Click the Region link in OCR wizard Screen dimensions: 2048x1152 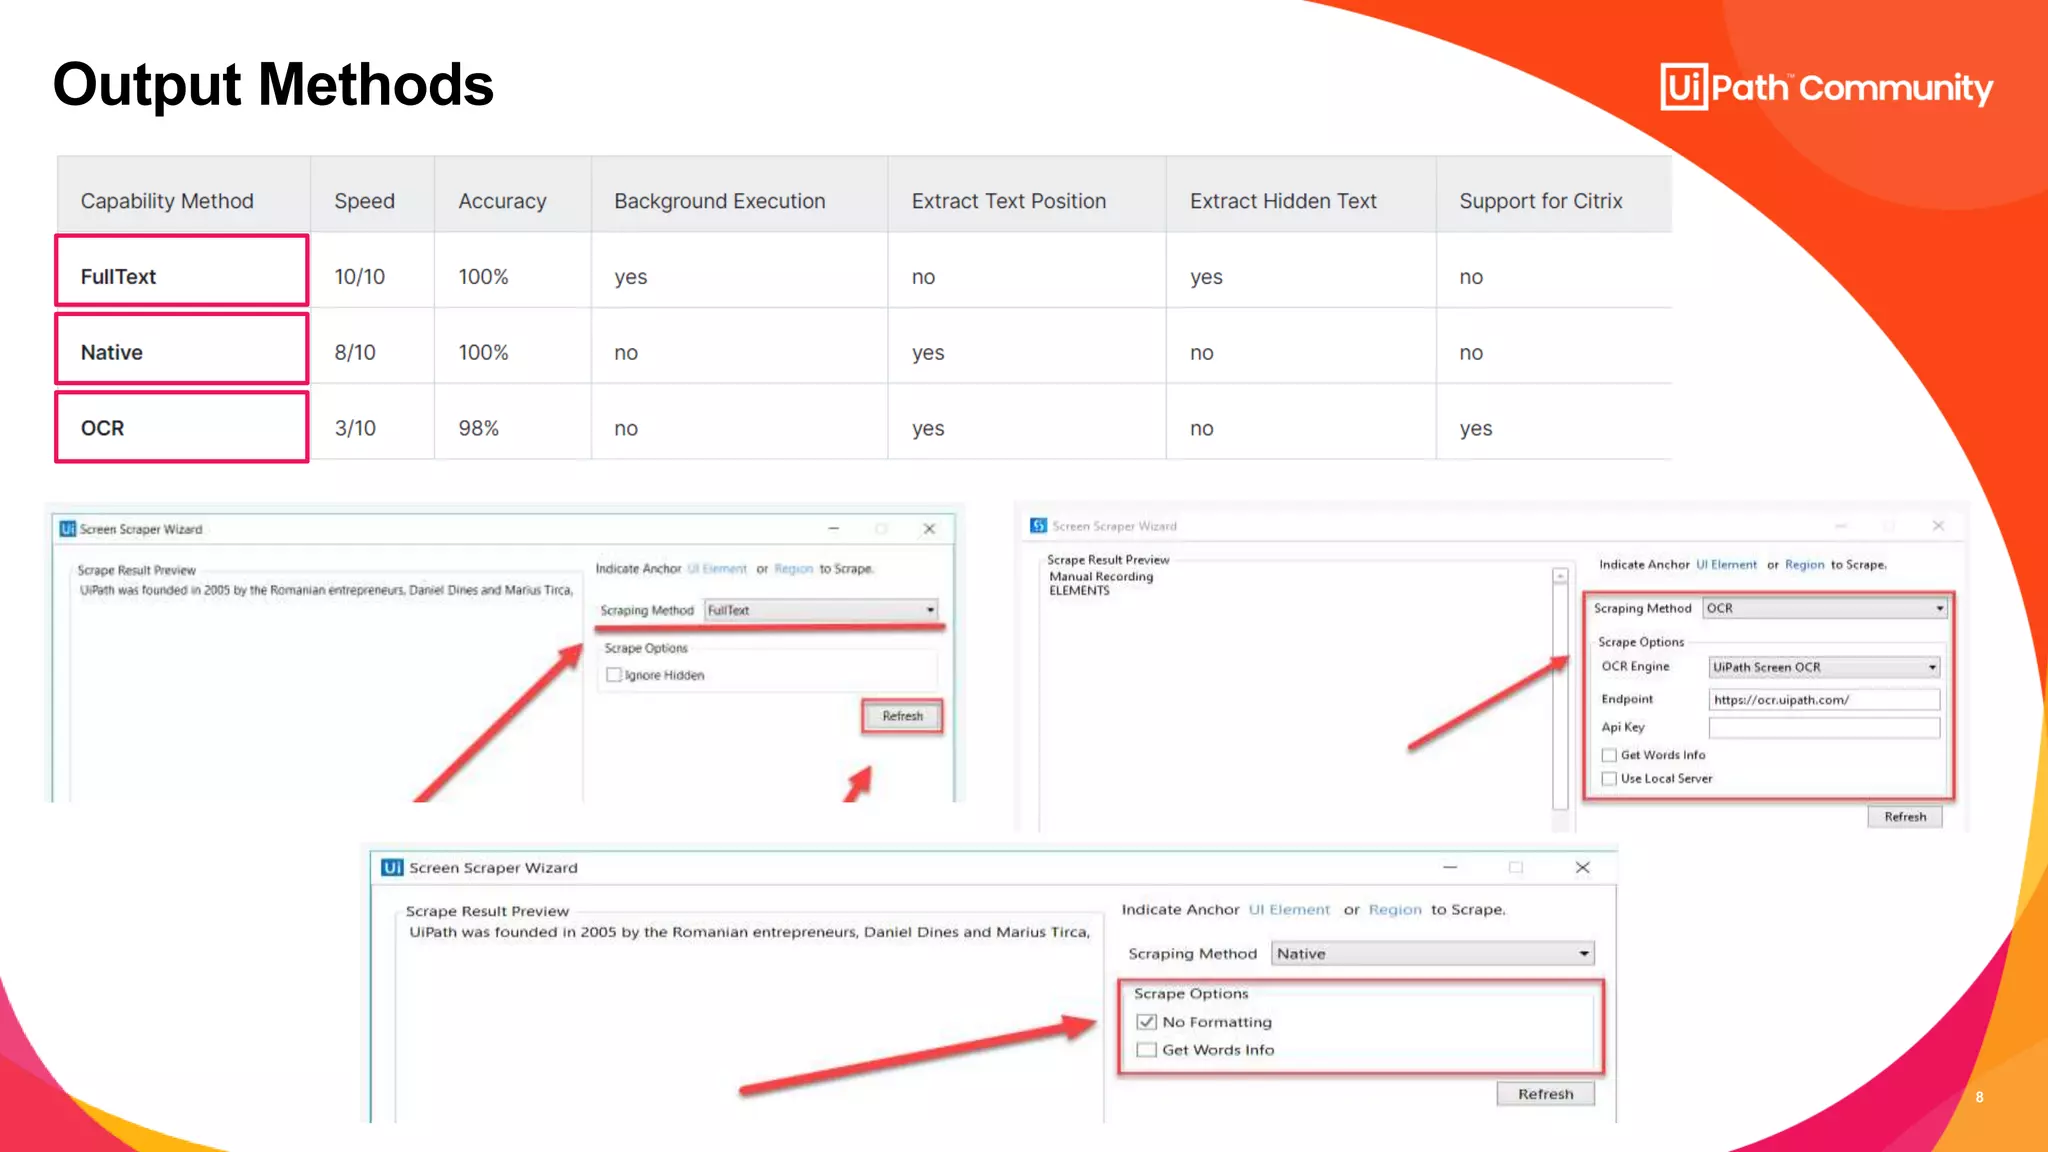[1804, 565]
